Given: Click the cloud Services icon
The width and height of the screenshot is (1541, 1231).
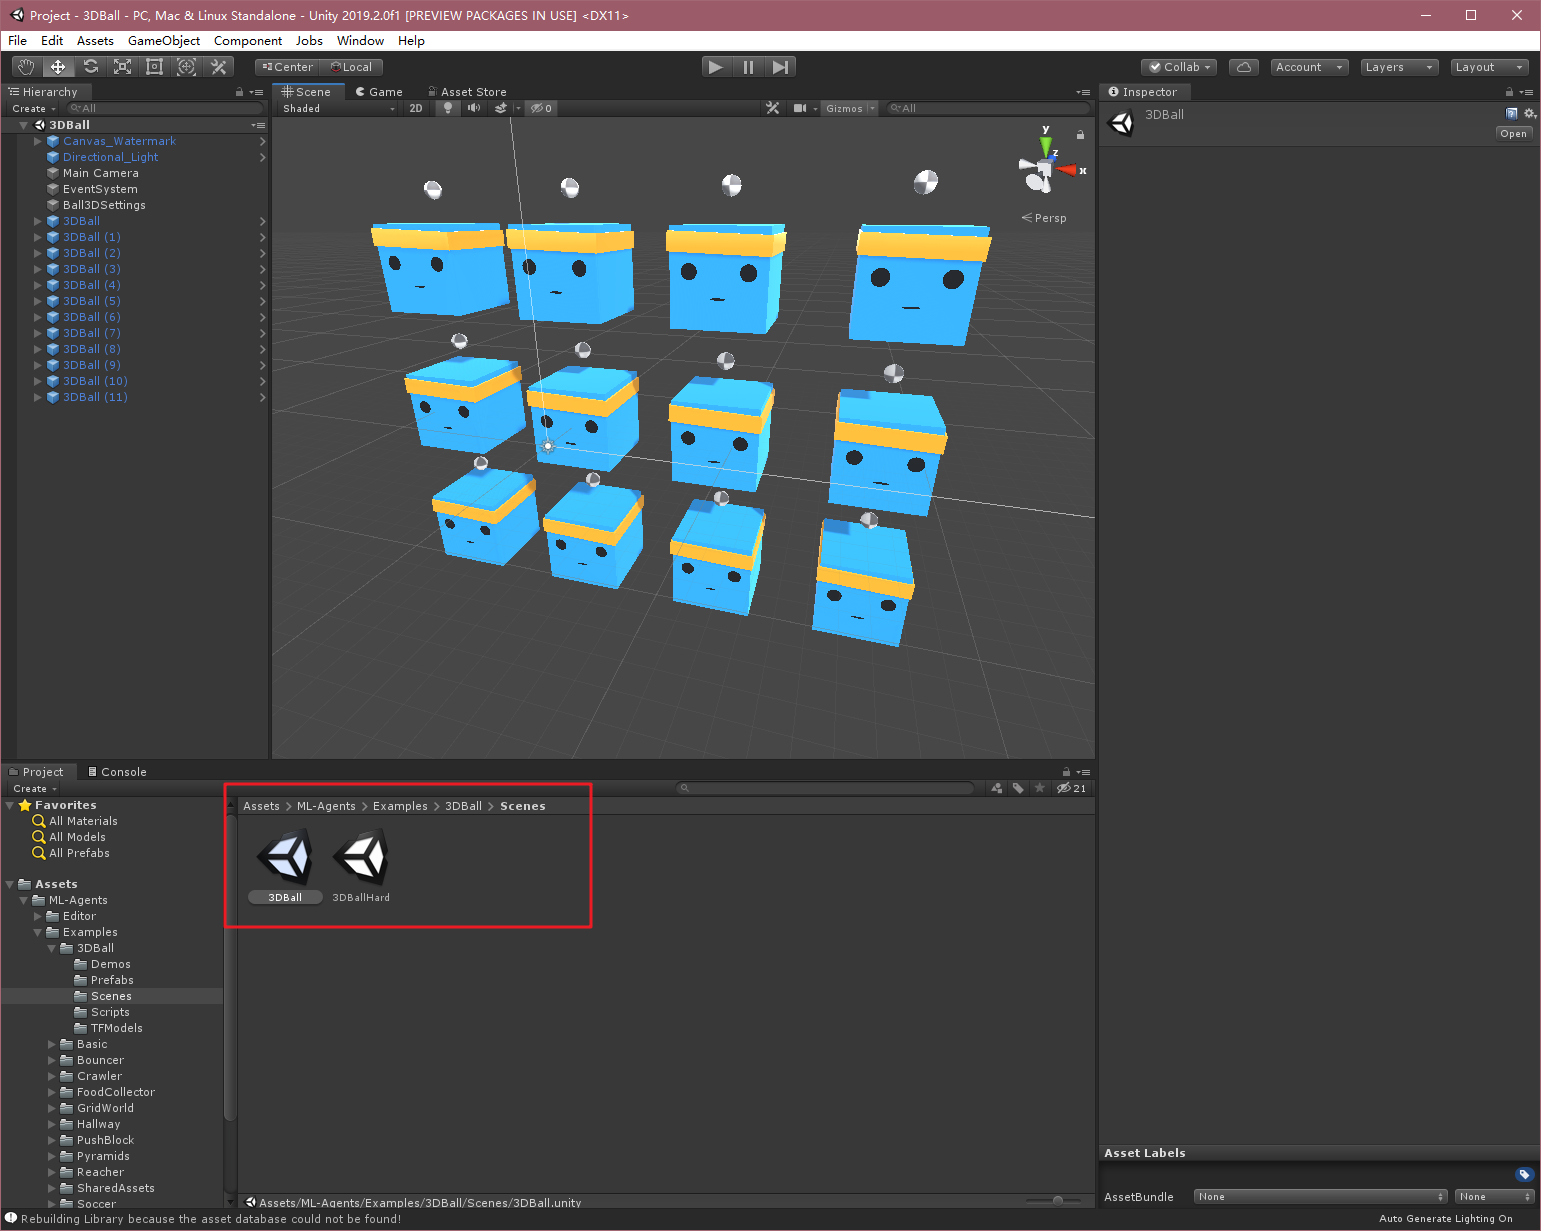Looking at the screenshot, I should (1243, 67).
